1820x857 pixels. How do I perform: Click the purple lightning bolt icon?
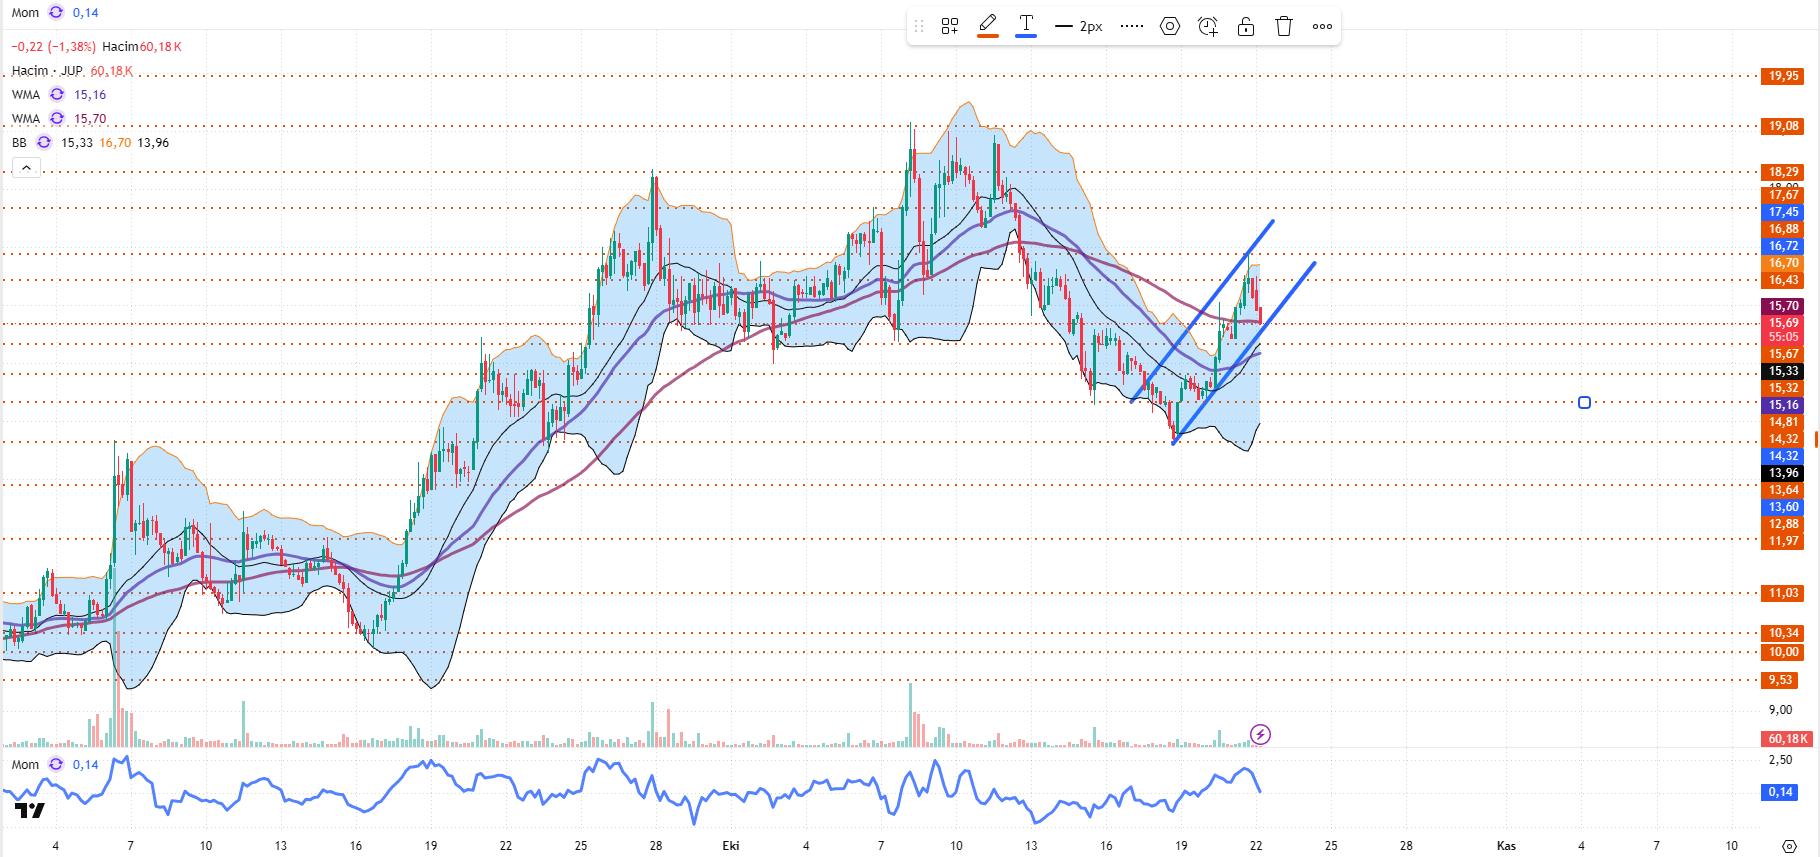(1260, 735)
